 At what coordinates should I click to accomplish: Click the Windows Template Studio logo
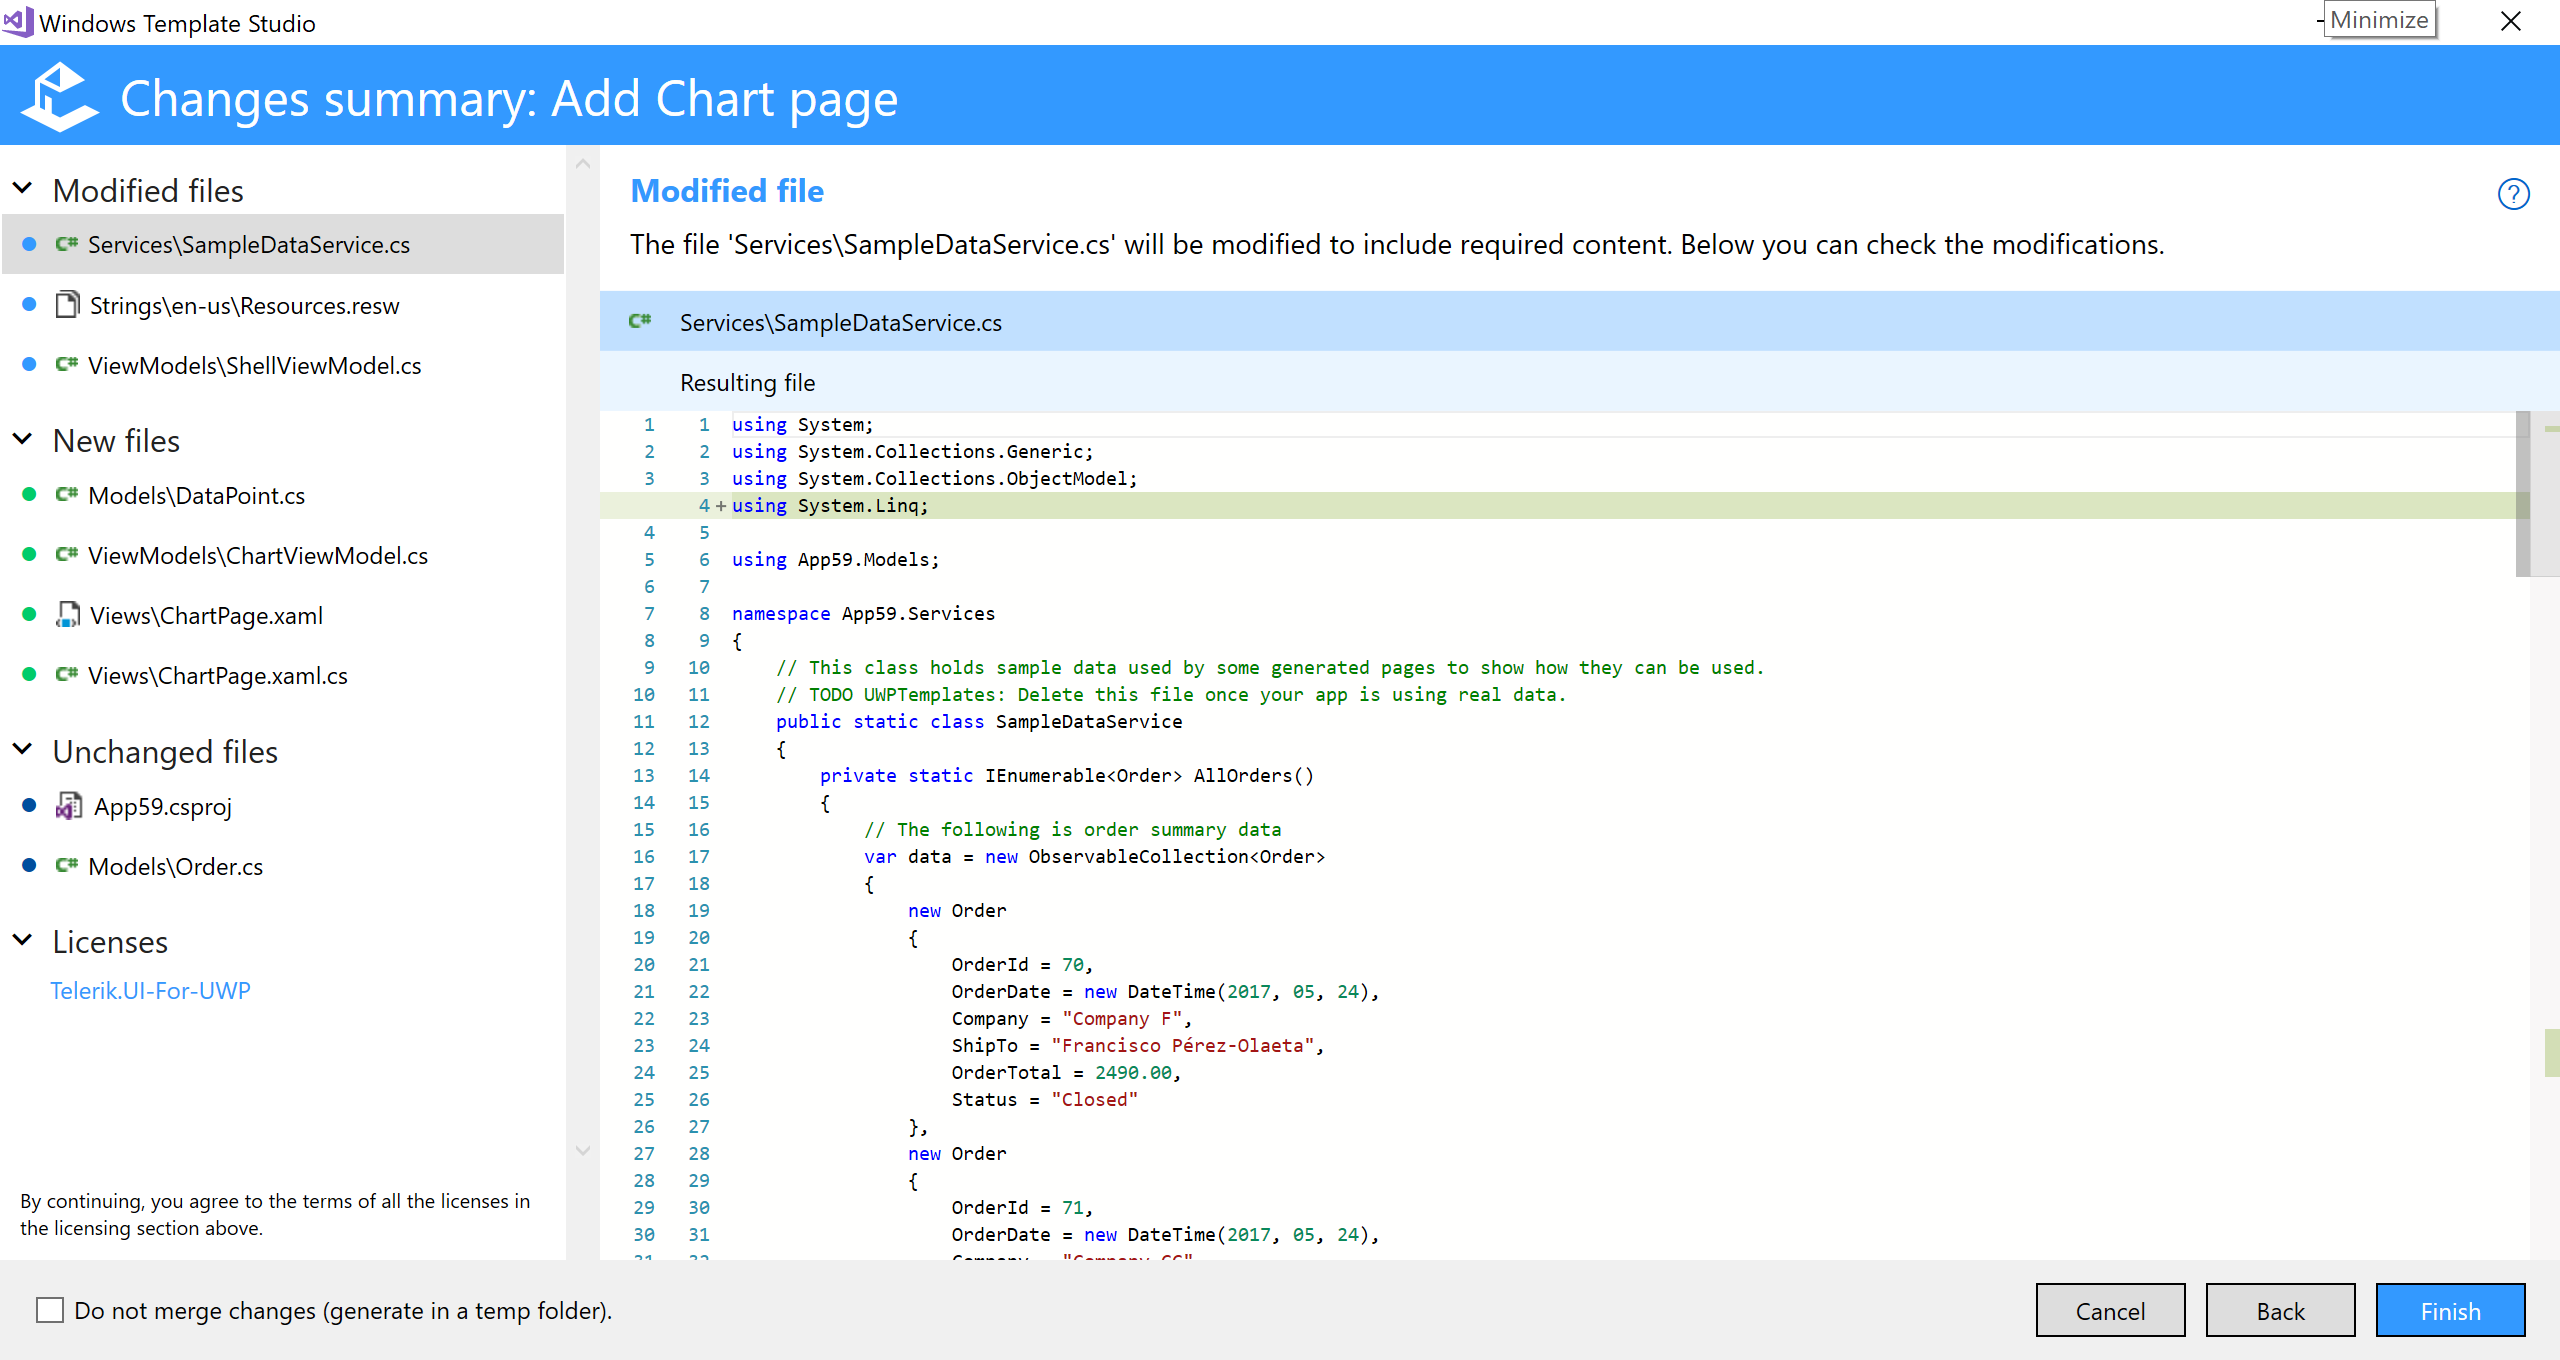point(58,95)
